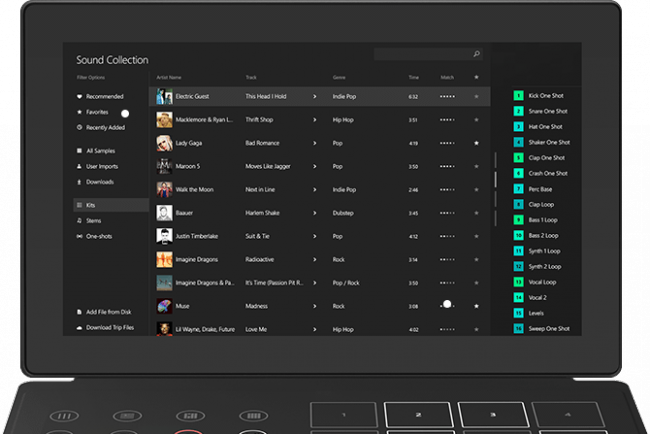Open the User Imports section
Screen dimensions: 650x434
point(102,167)
